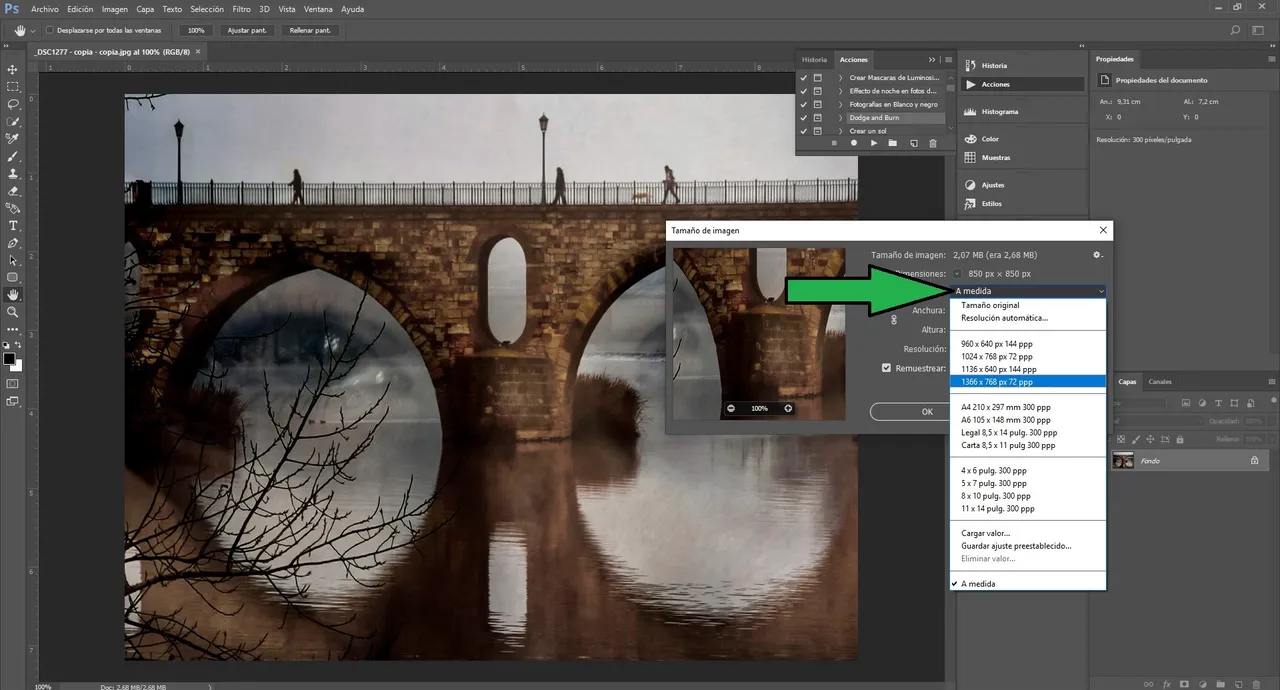Screen dimensions: 1280x690
Task: Open the A medida preset dropdown
Action: tap(1028, 291)
